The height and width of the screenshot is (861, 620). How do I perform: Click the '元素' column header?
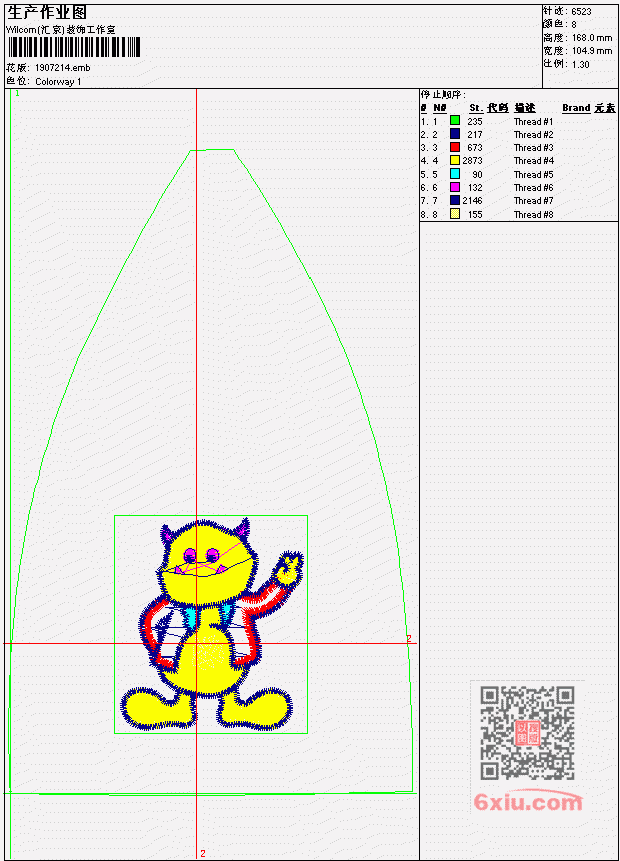pyautogui.click(x=605, y=108)
